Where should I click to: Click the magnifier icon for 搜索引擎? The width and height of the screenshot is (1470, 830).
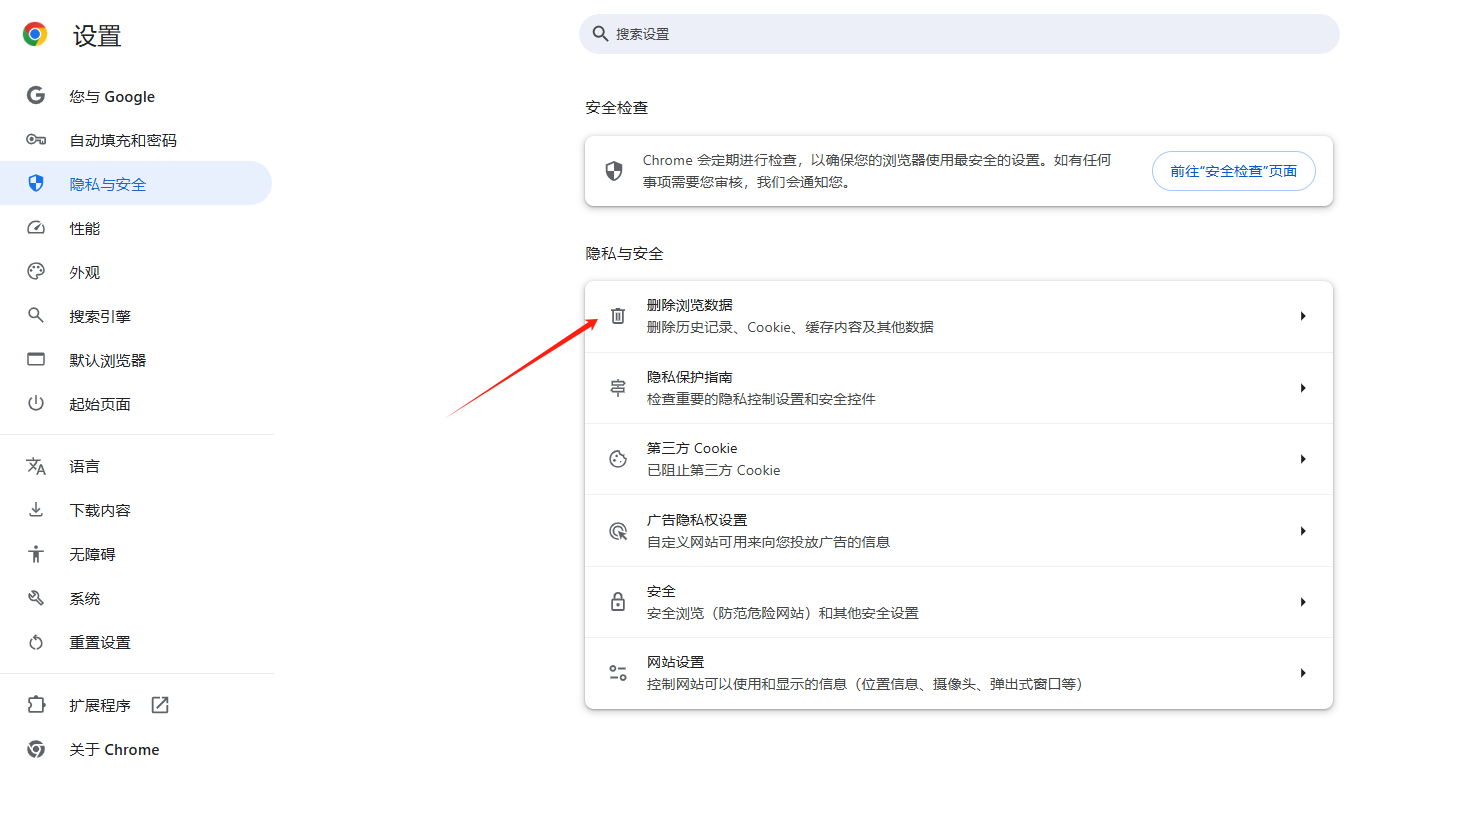click(x=36, y=315)
